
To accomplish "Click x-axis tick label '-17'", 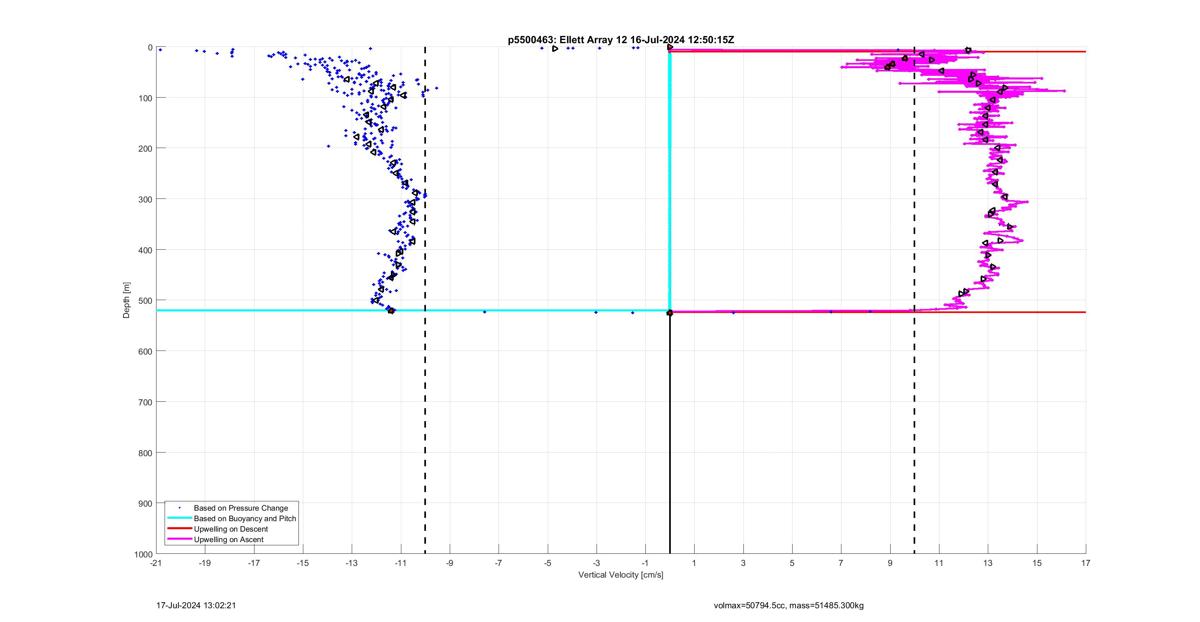I will 254,563.
